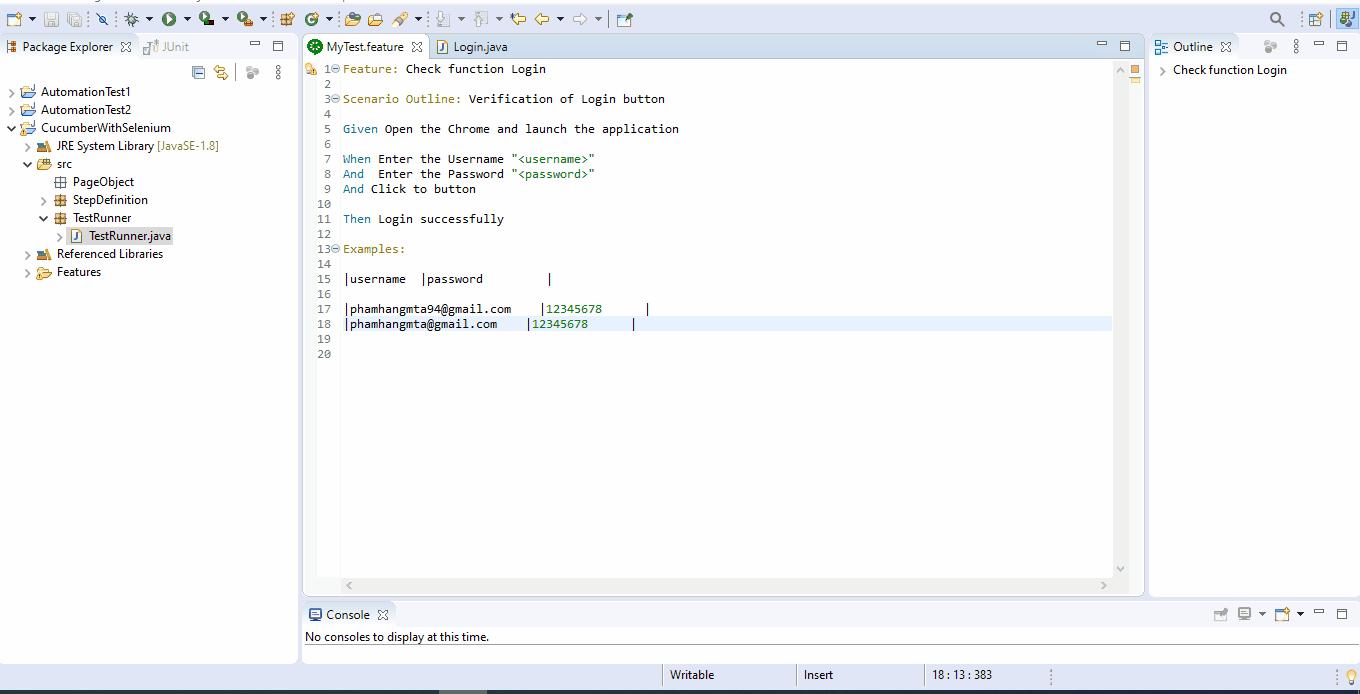1360x694 pixels.
Task: Open the dropdown arrow beside Run button
Action: (x=187, y=19)
